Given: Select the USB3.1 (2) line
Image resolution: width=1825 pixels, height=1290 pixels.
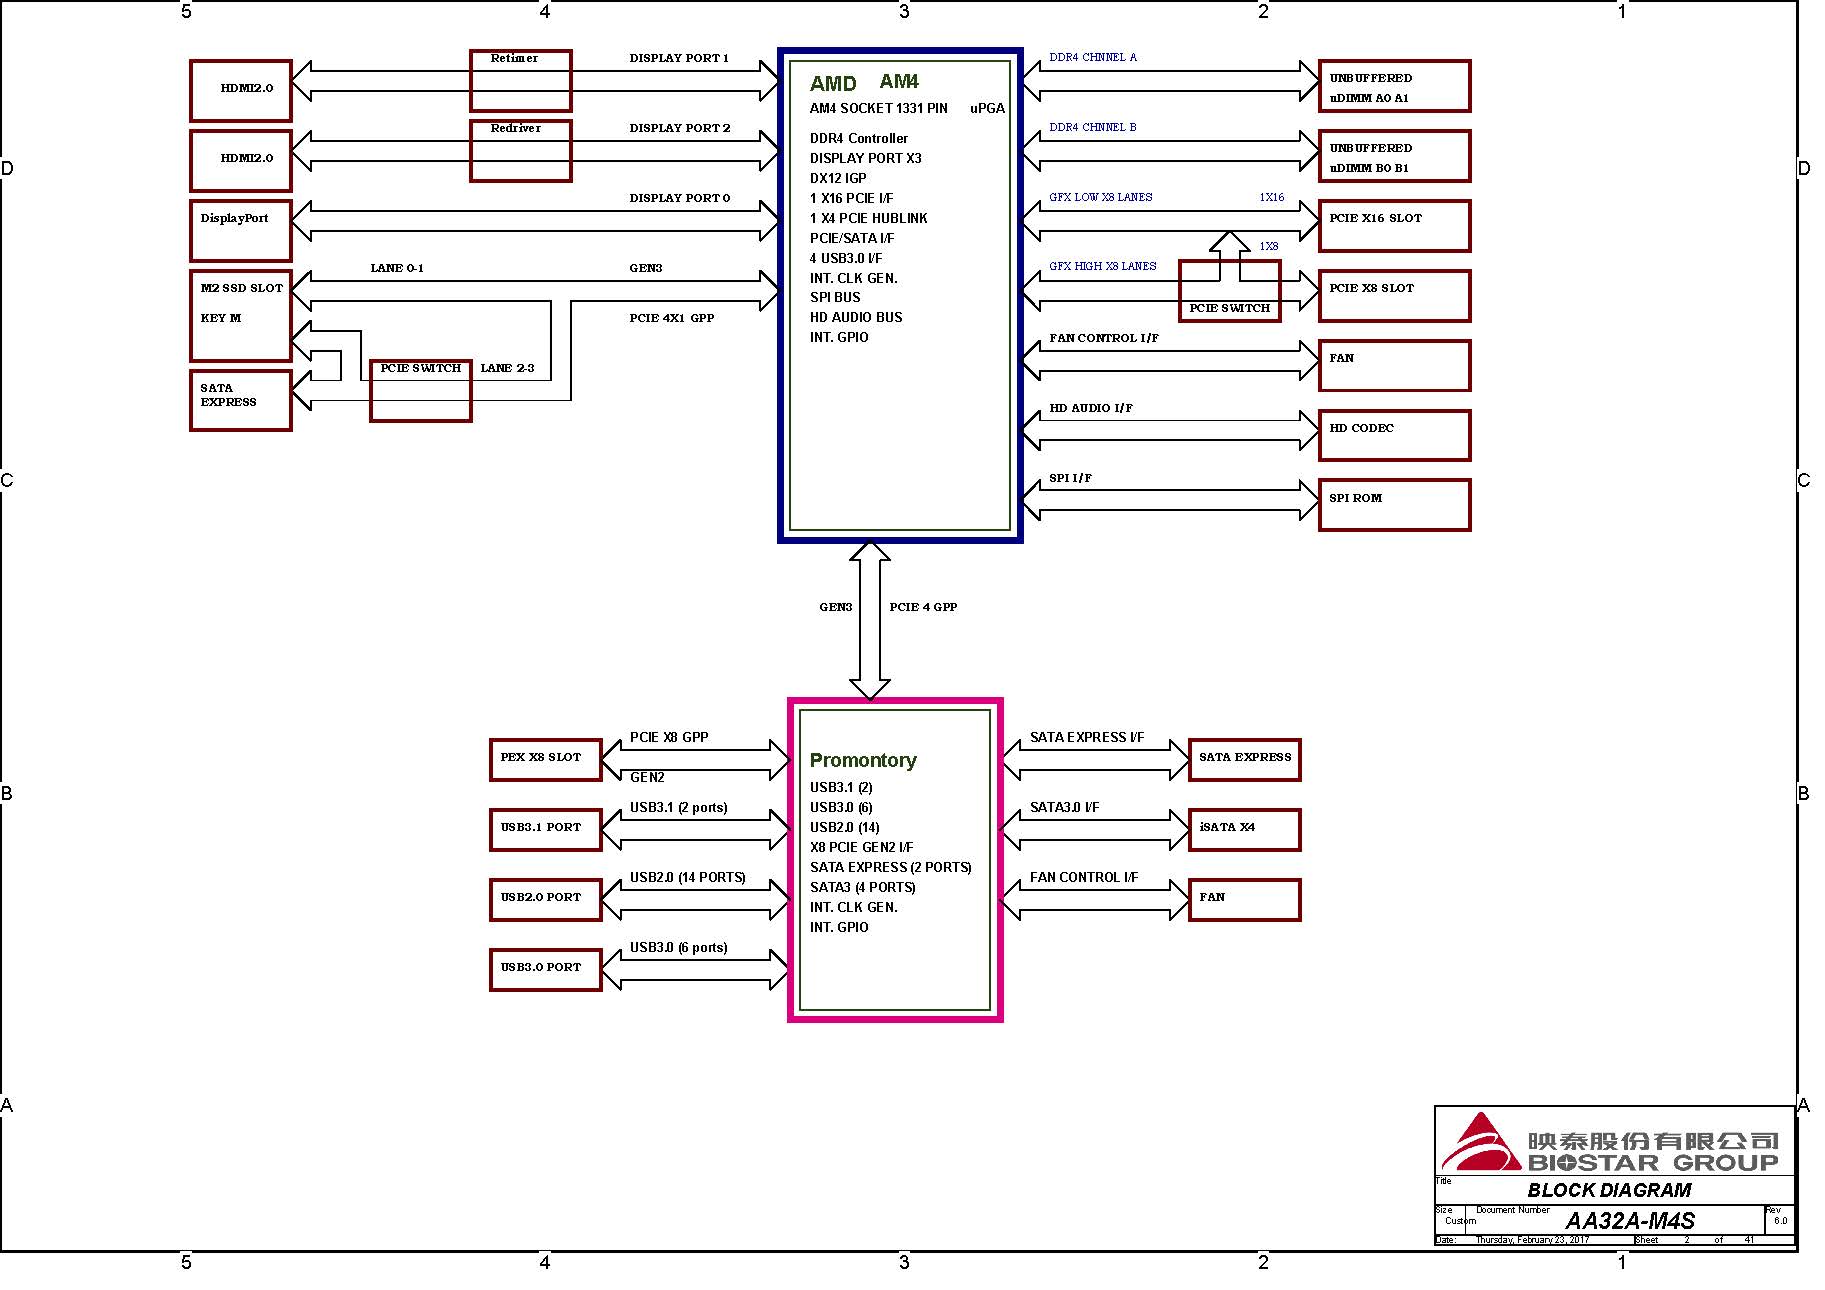Looking at the screenshot, I should point(841,787).
